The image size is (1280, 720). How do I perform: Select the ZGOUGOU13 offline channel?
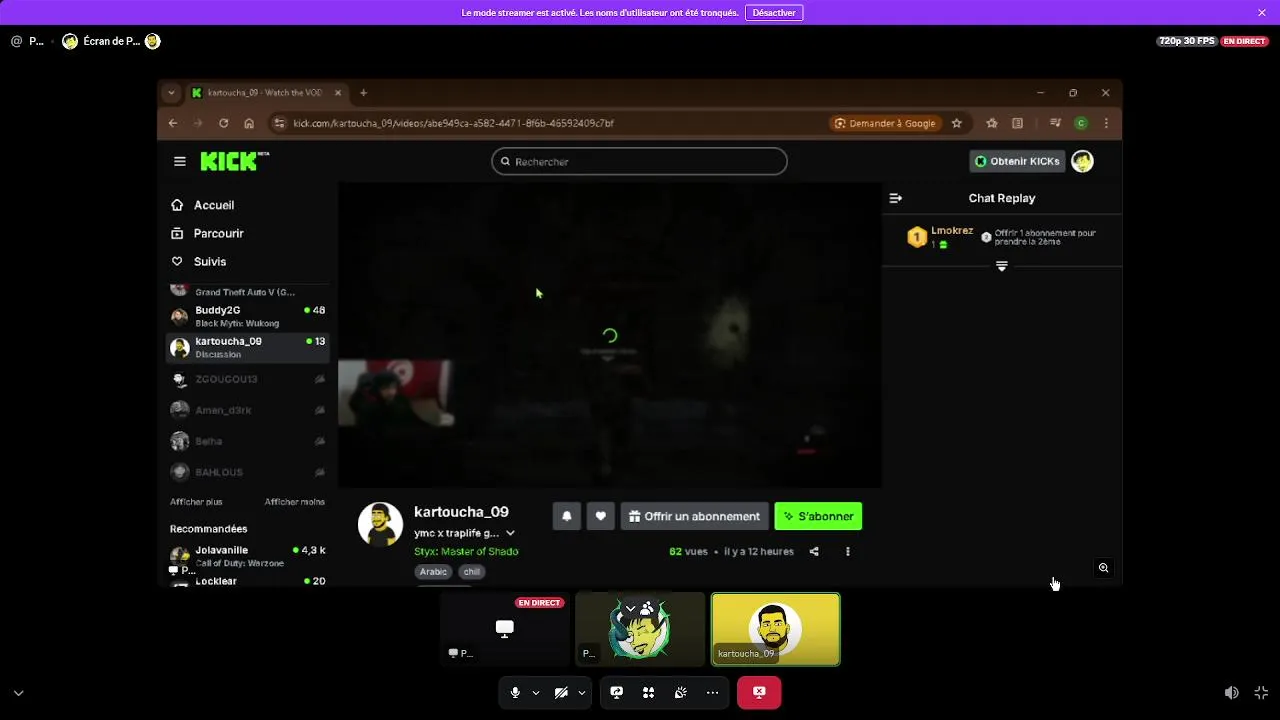point(248,379)
